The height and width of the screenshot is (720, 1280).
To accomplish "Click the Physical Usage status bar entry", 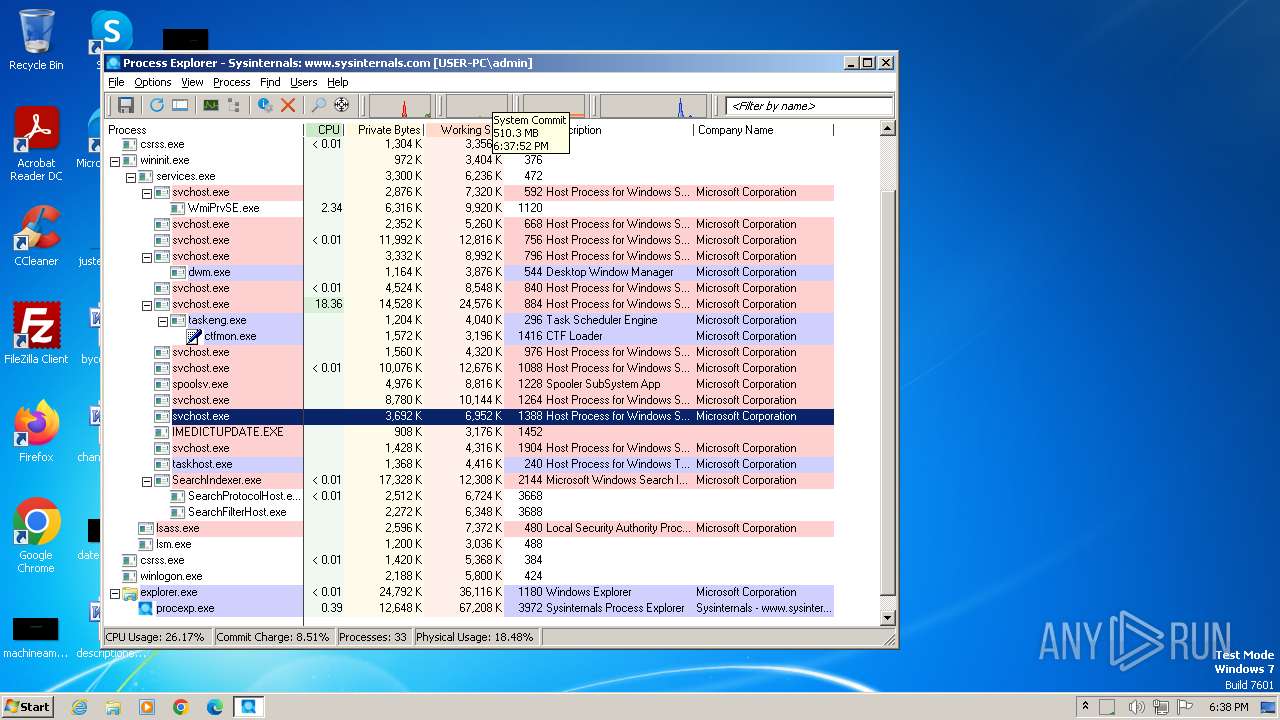I will tap(475, 637).
